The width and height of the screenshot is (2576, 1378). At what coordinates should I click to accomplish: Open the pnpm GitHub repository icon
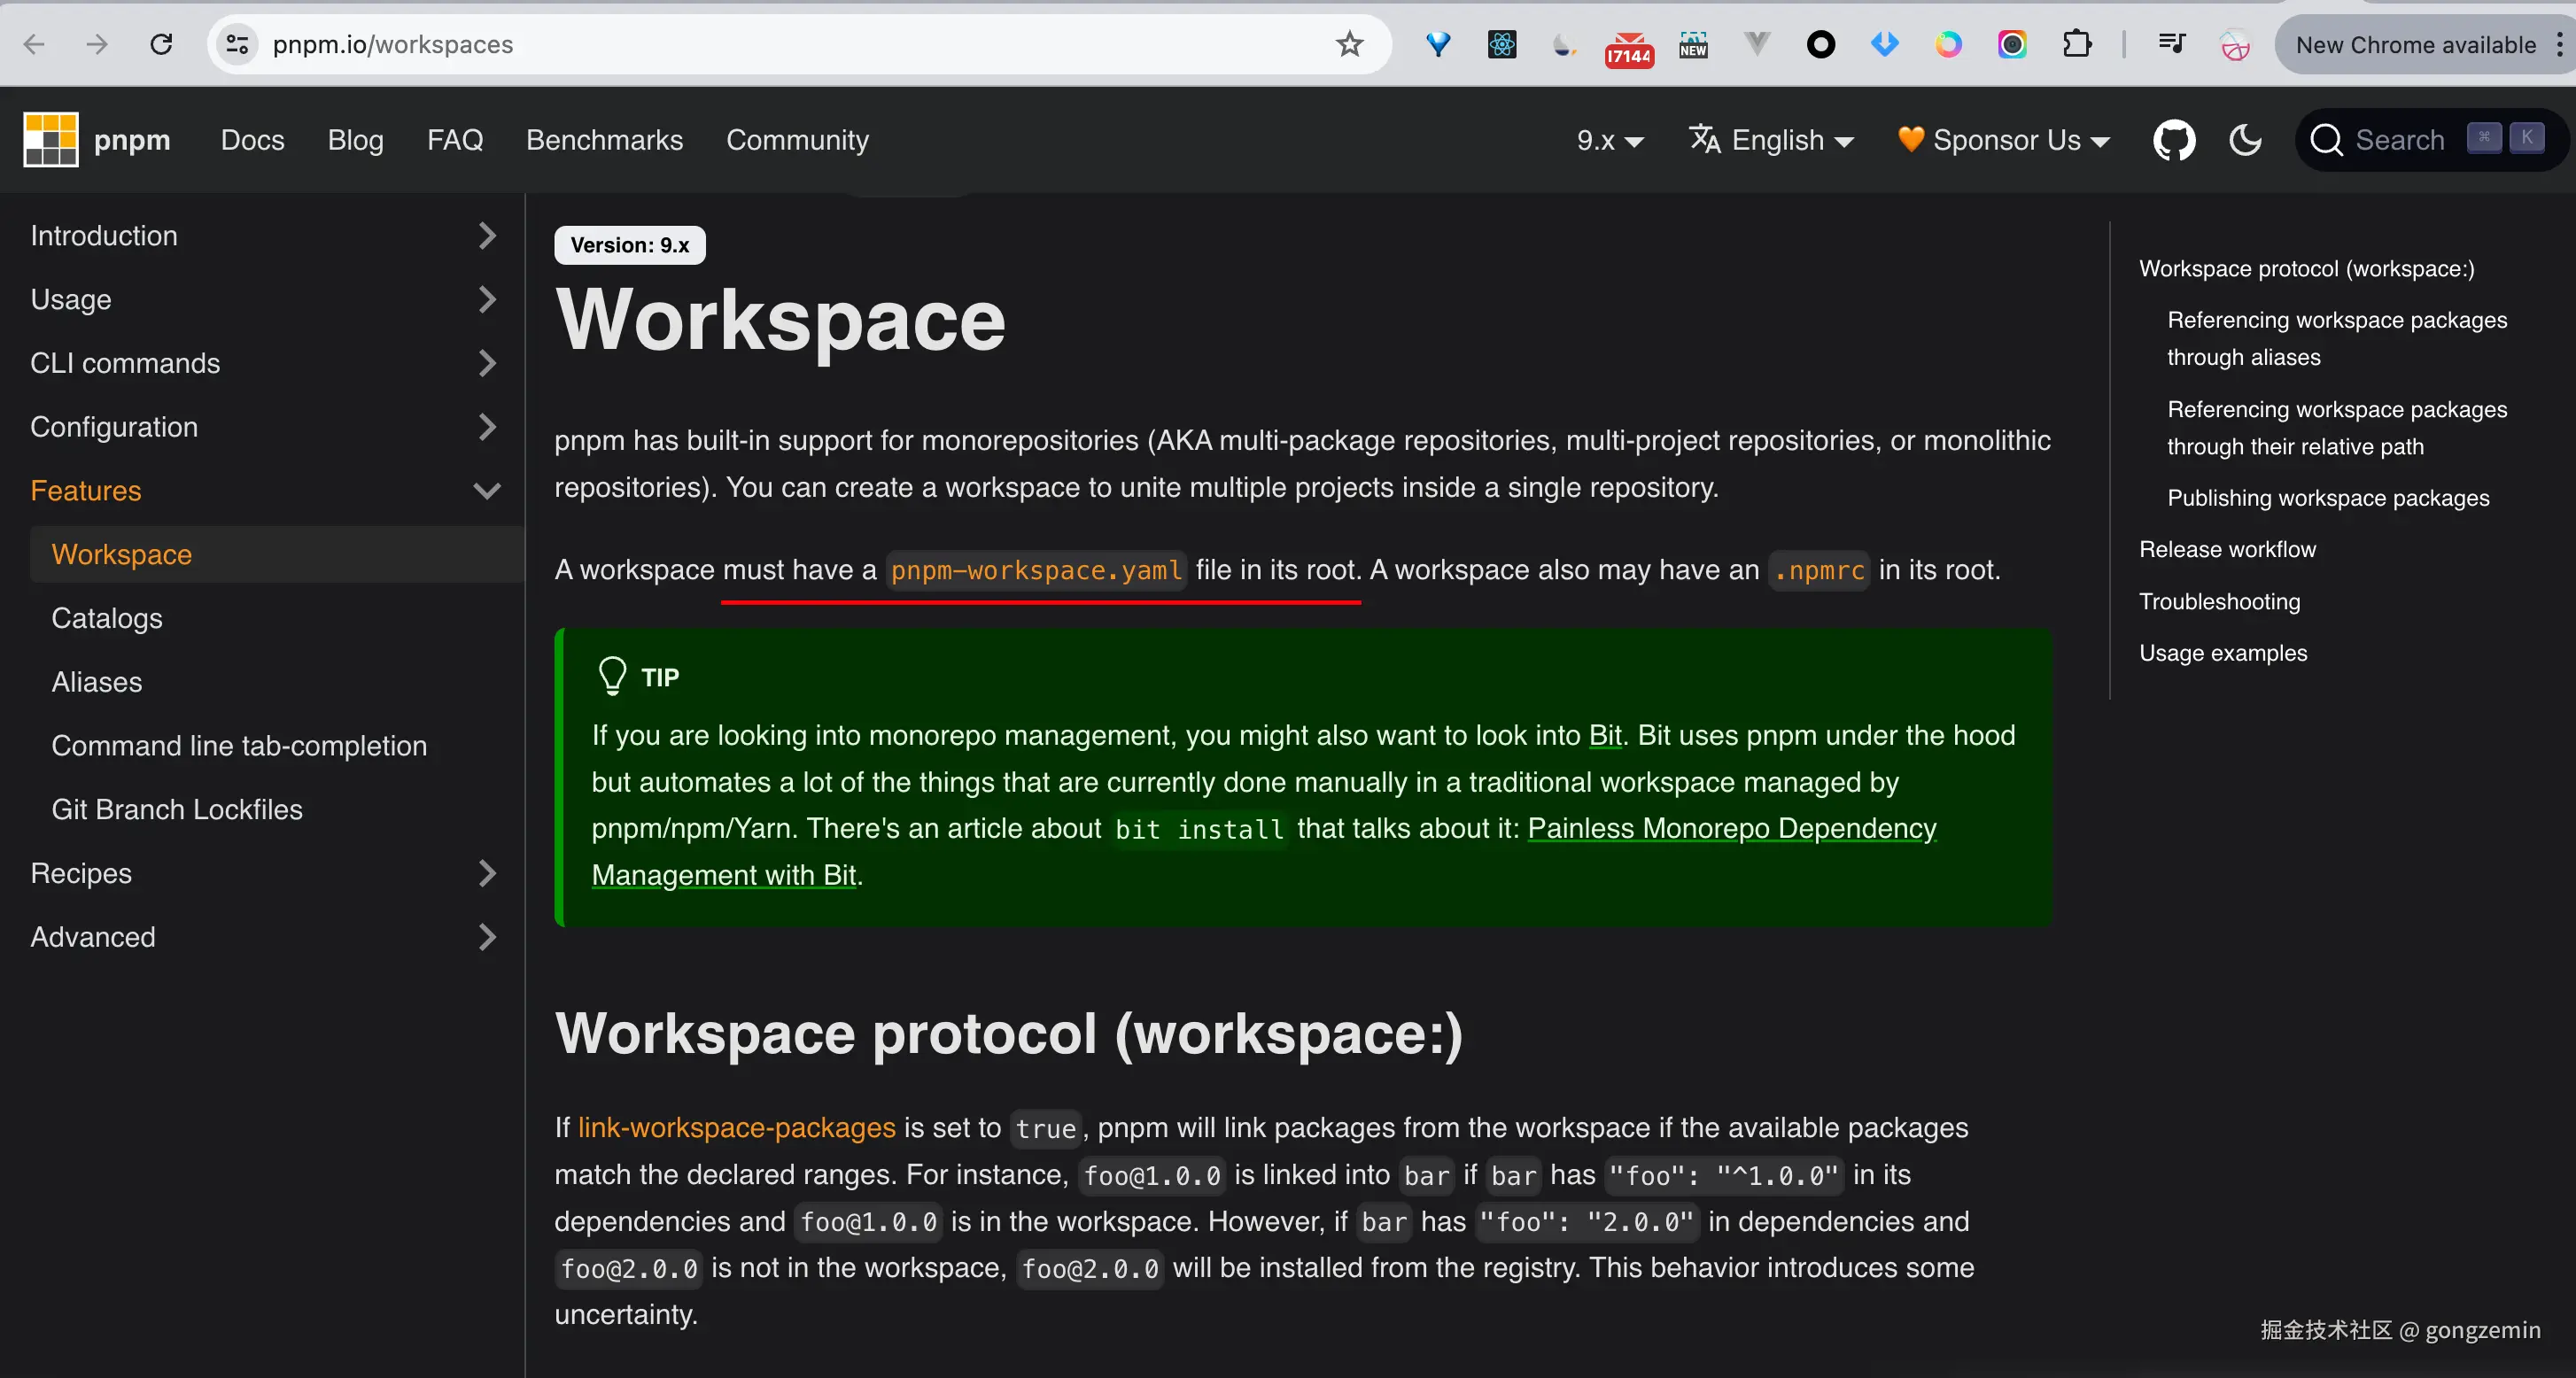pyautogui.click(x=2174, y=140)
